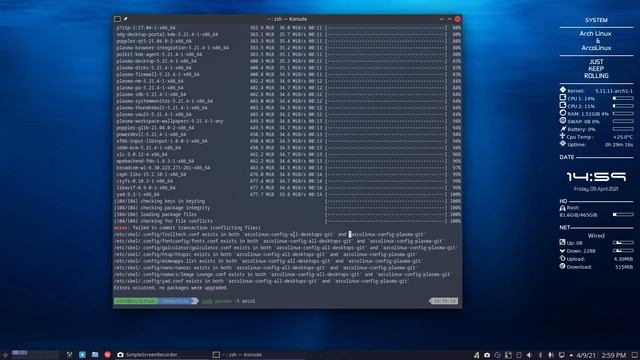640x360 pixels.
Task: Open the Bluetooth tray icon
Action: (x=540, y=355)
